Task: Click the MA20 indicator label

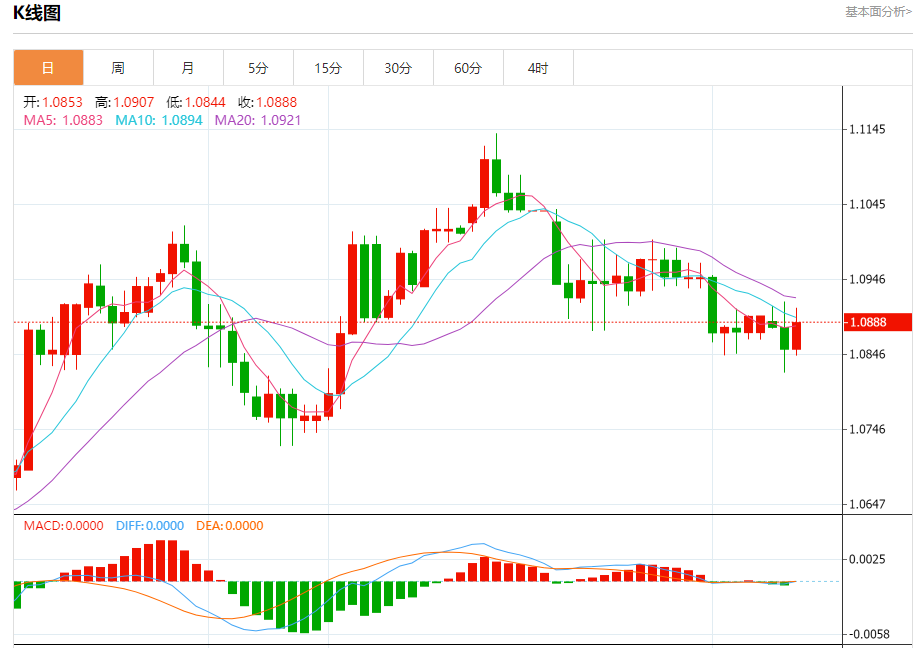Action: point(257,120)
